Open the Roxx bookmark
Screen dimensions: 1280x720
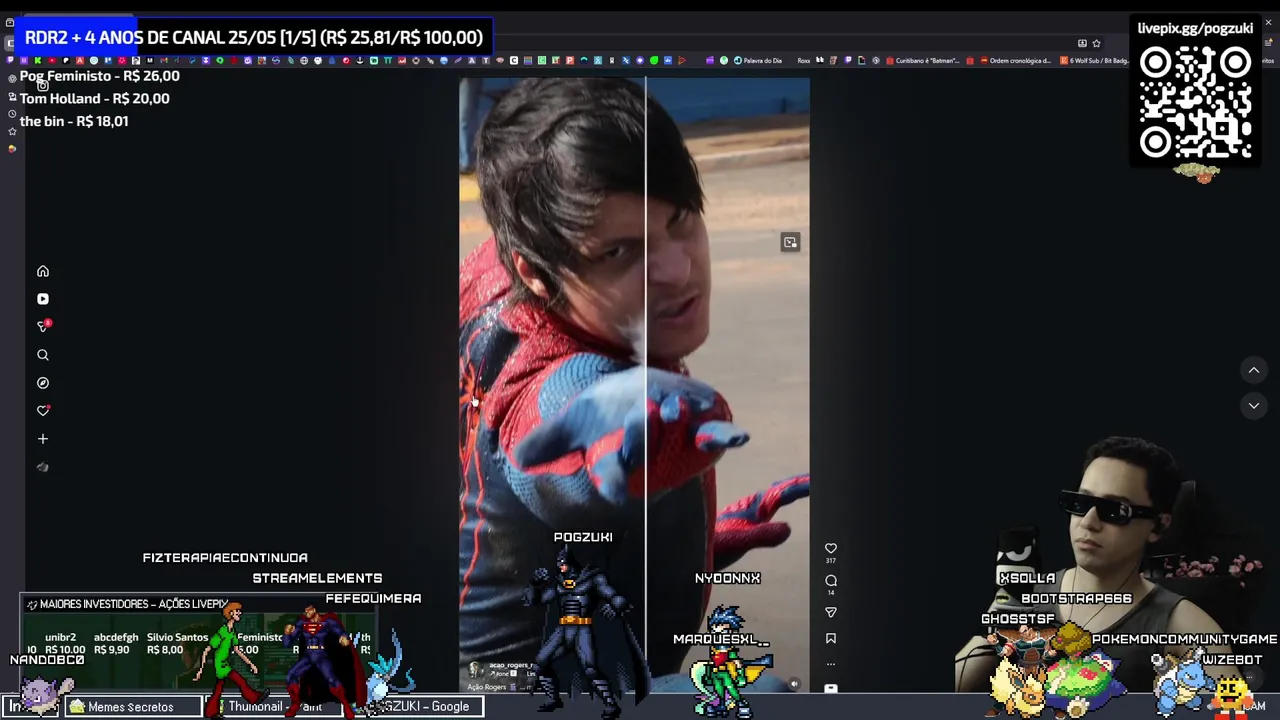(803, 60)
